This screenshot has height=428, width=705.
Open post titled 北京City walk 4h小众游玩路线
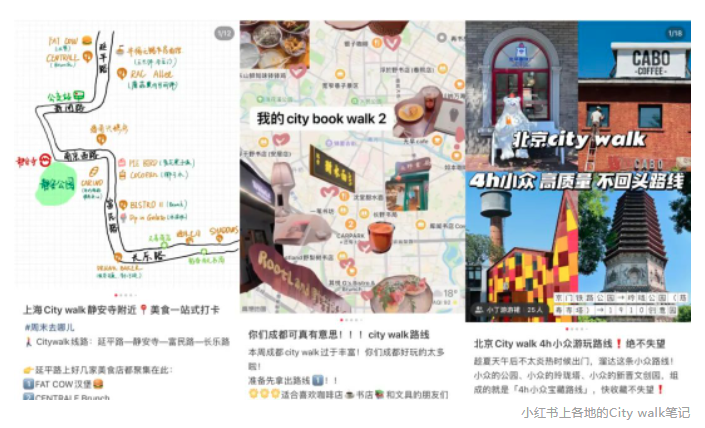569,344
